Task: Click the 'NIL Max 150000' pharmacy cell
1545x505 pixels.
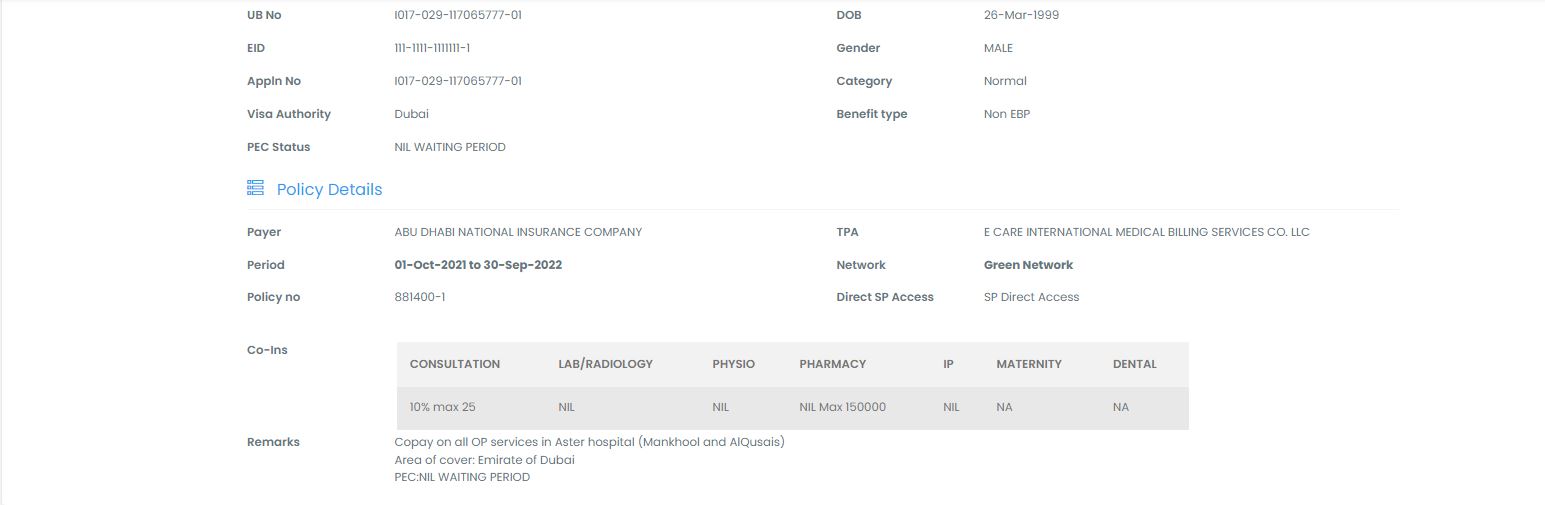Action: [x=842, y=407]
